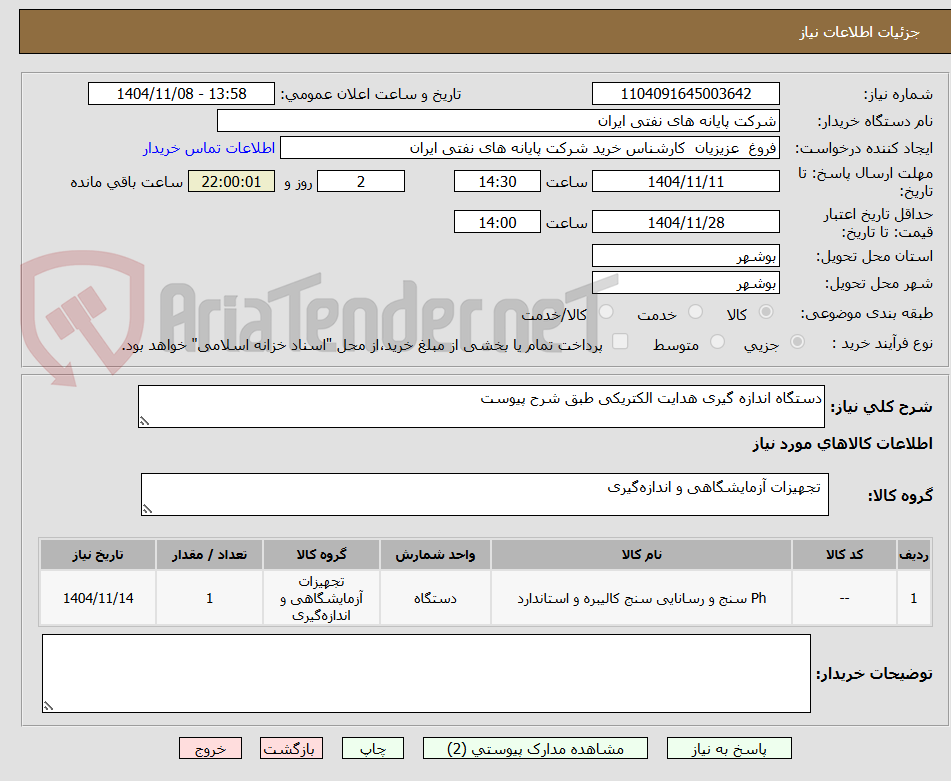The image size is (951, 781).
Task: Click the ردیف column header
Action: click(913, 554)
